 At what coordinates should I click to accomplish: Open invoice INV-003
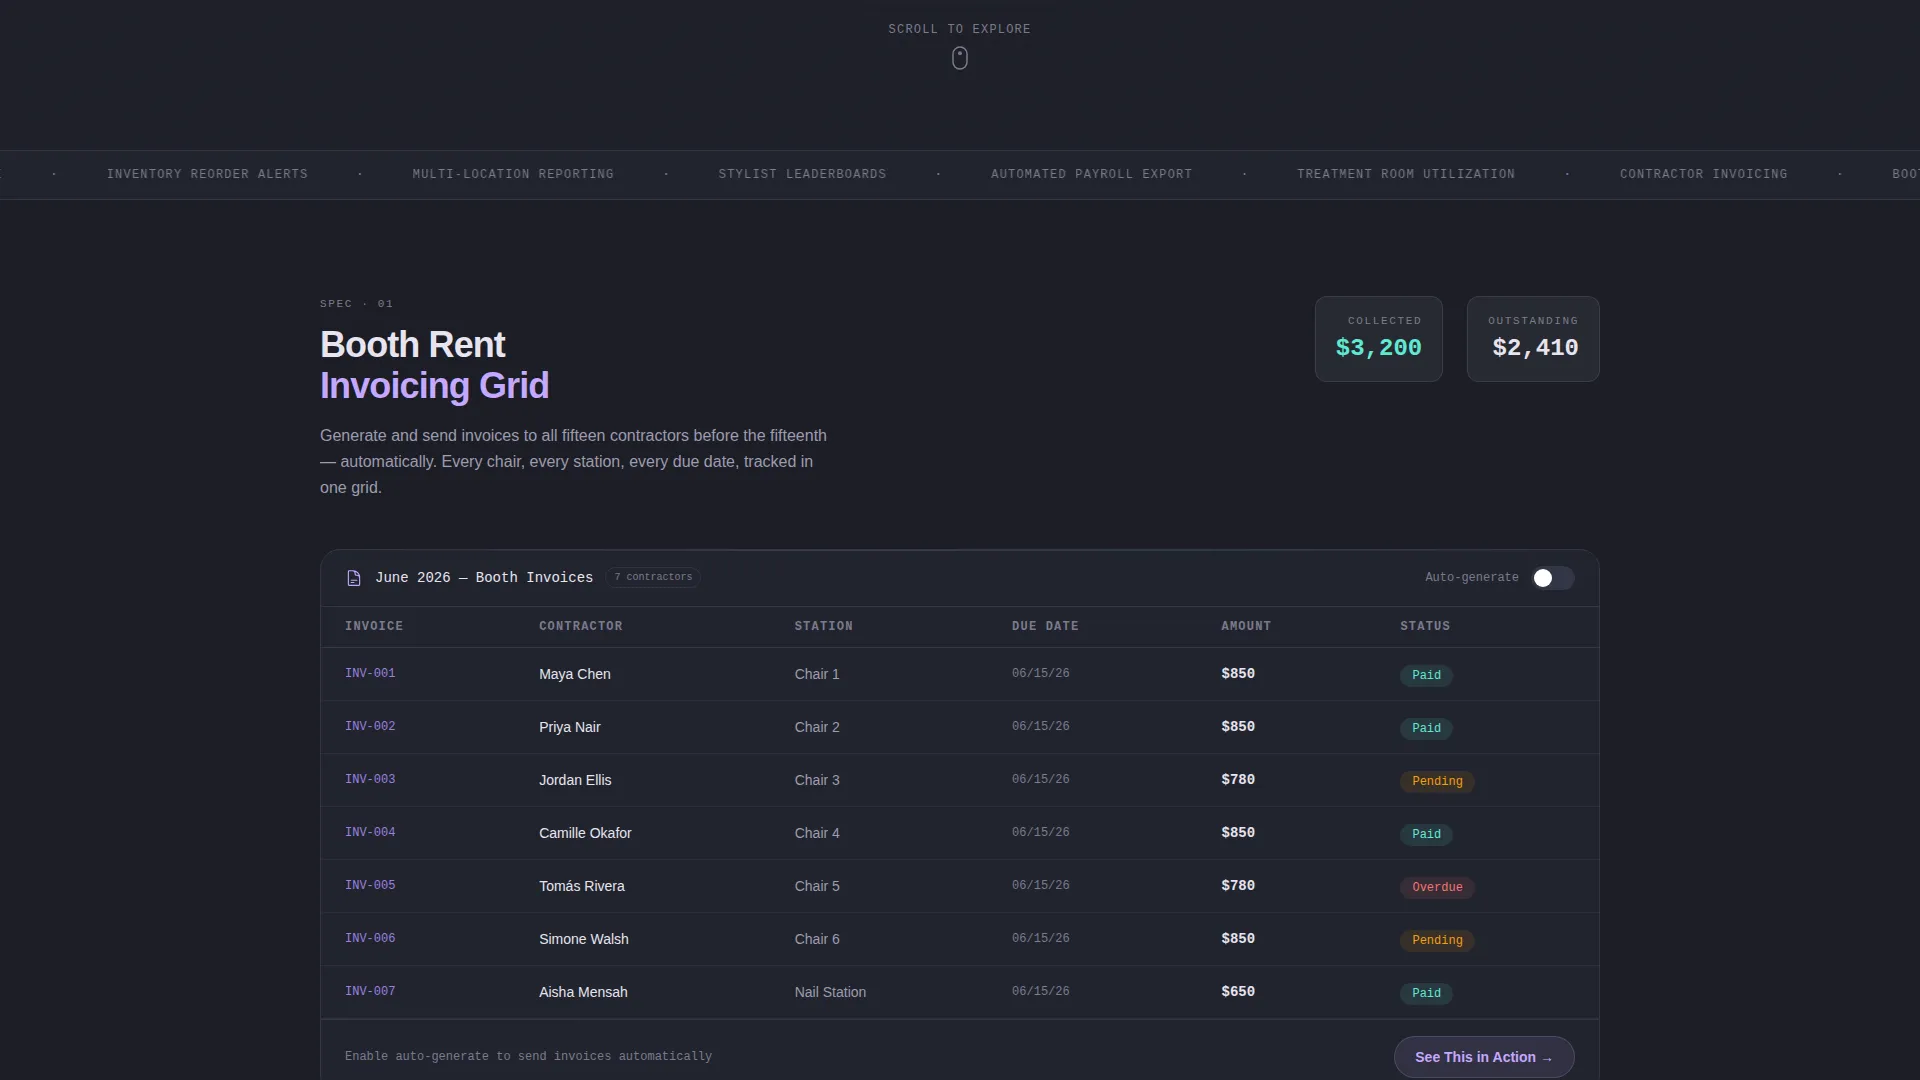pos(370,779)
